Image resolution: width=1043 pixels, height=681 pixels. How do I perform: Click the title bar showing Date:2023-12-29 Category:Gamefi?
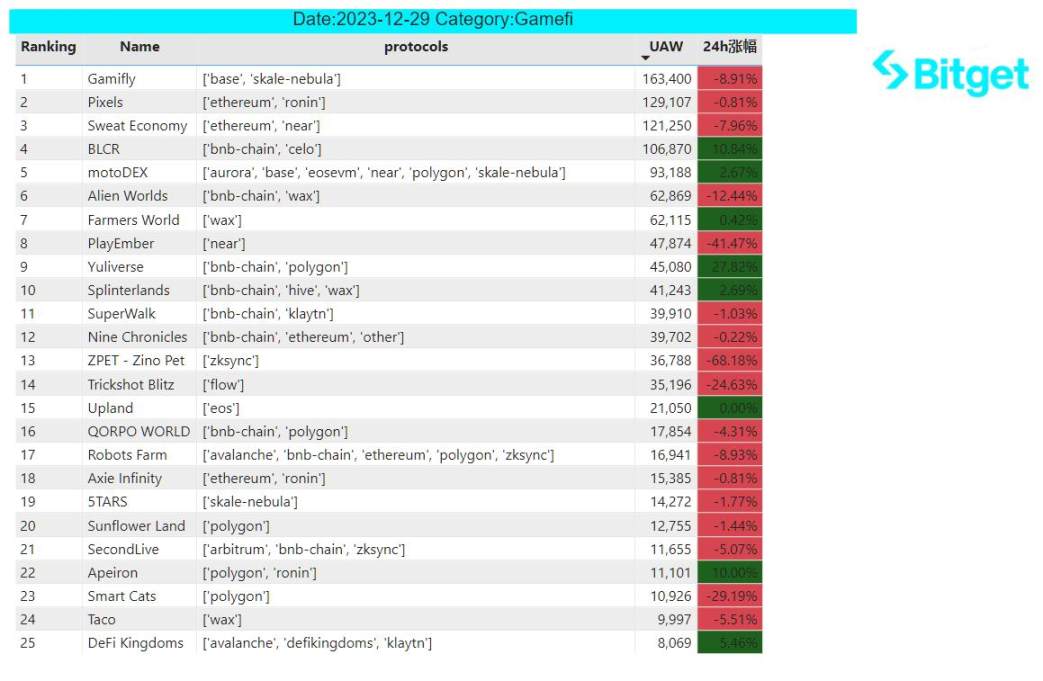pyautogui.click(x=433, y=20)
